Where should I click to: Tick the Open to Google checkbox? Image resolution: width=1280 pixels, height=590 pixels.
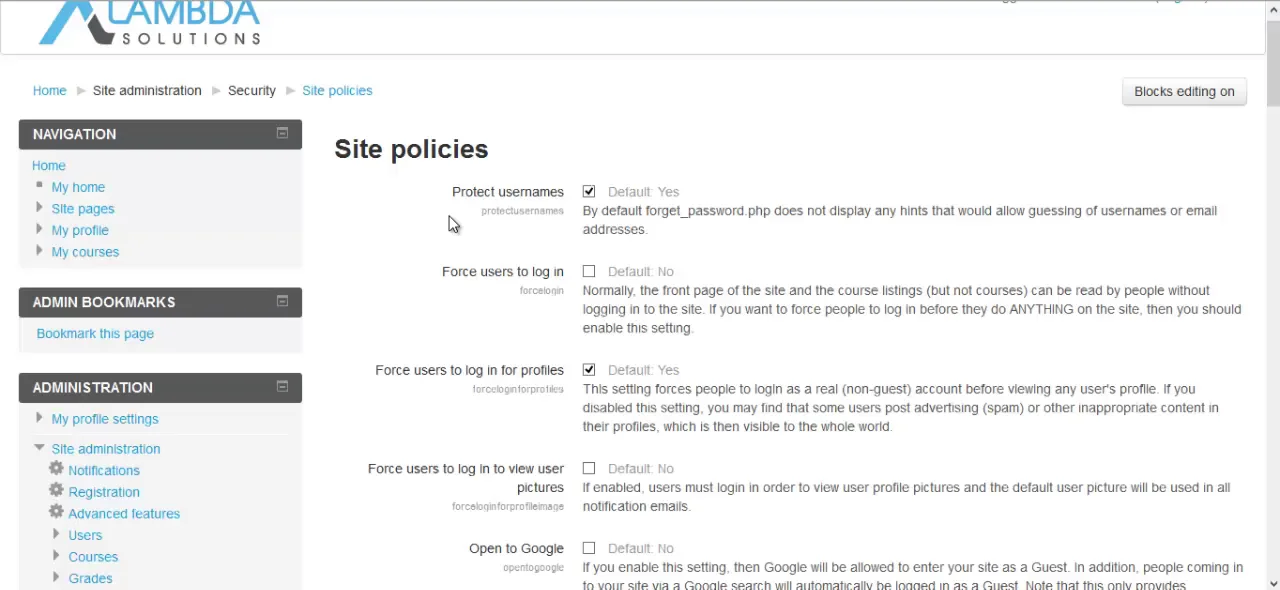click(x=589, y=548)
